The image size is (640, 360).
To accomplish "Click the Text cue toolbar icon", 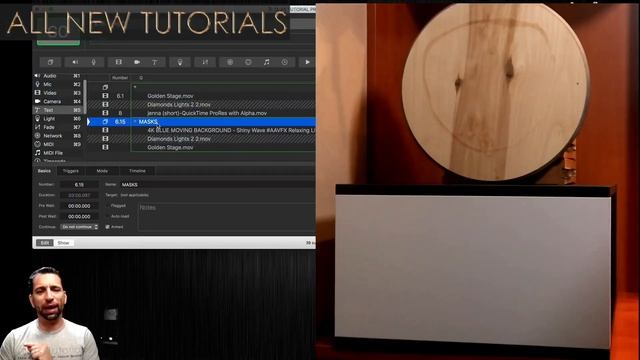I will pos(155,62).
